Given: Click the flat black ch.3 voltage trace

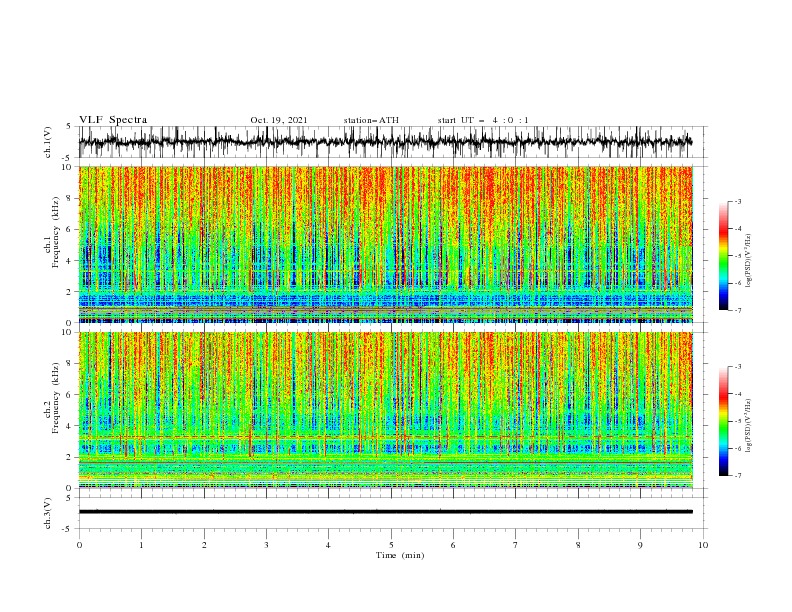Looking at the screenshot, I should point(386,512).
